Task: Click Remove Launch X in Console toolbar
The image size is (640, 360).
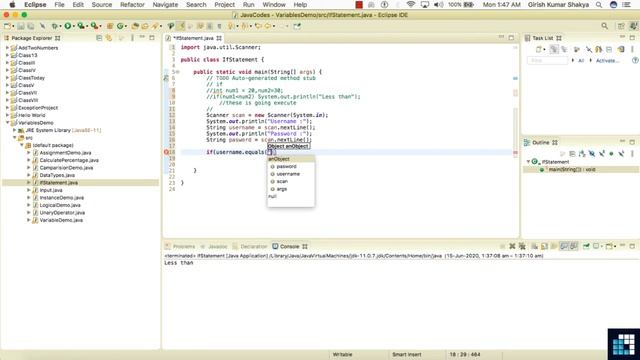Action: [512, 246]
